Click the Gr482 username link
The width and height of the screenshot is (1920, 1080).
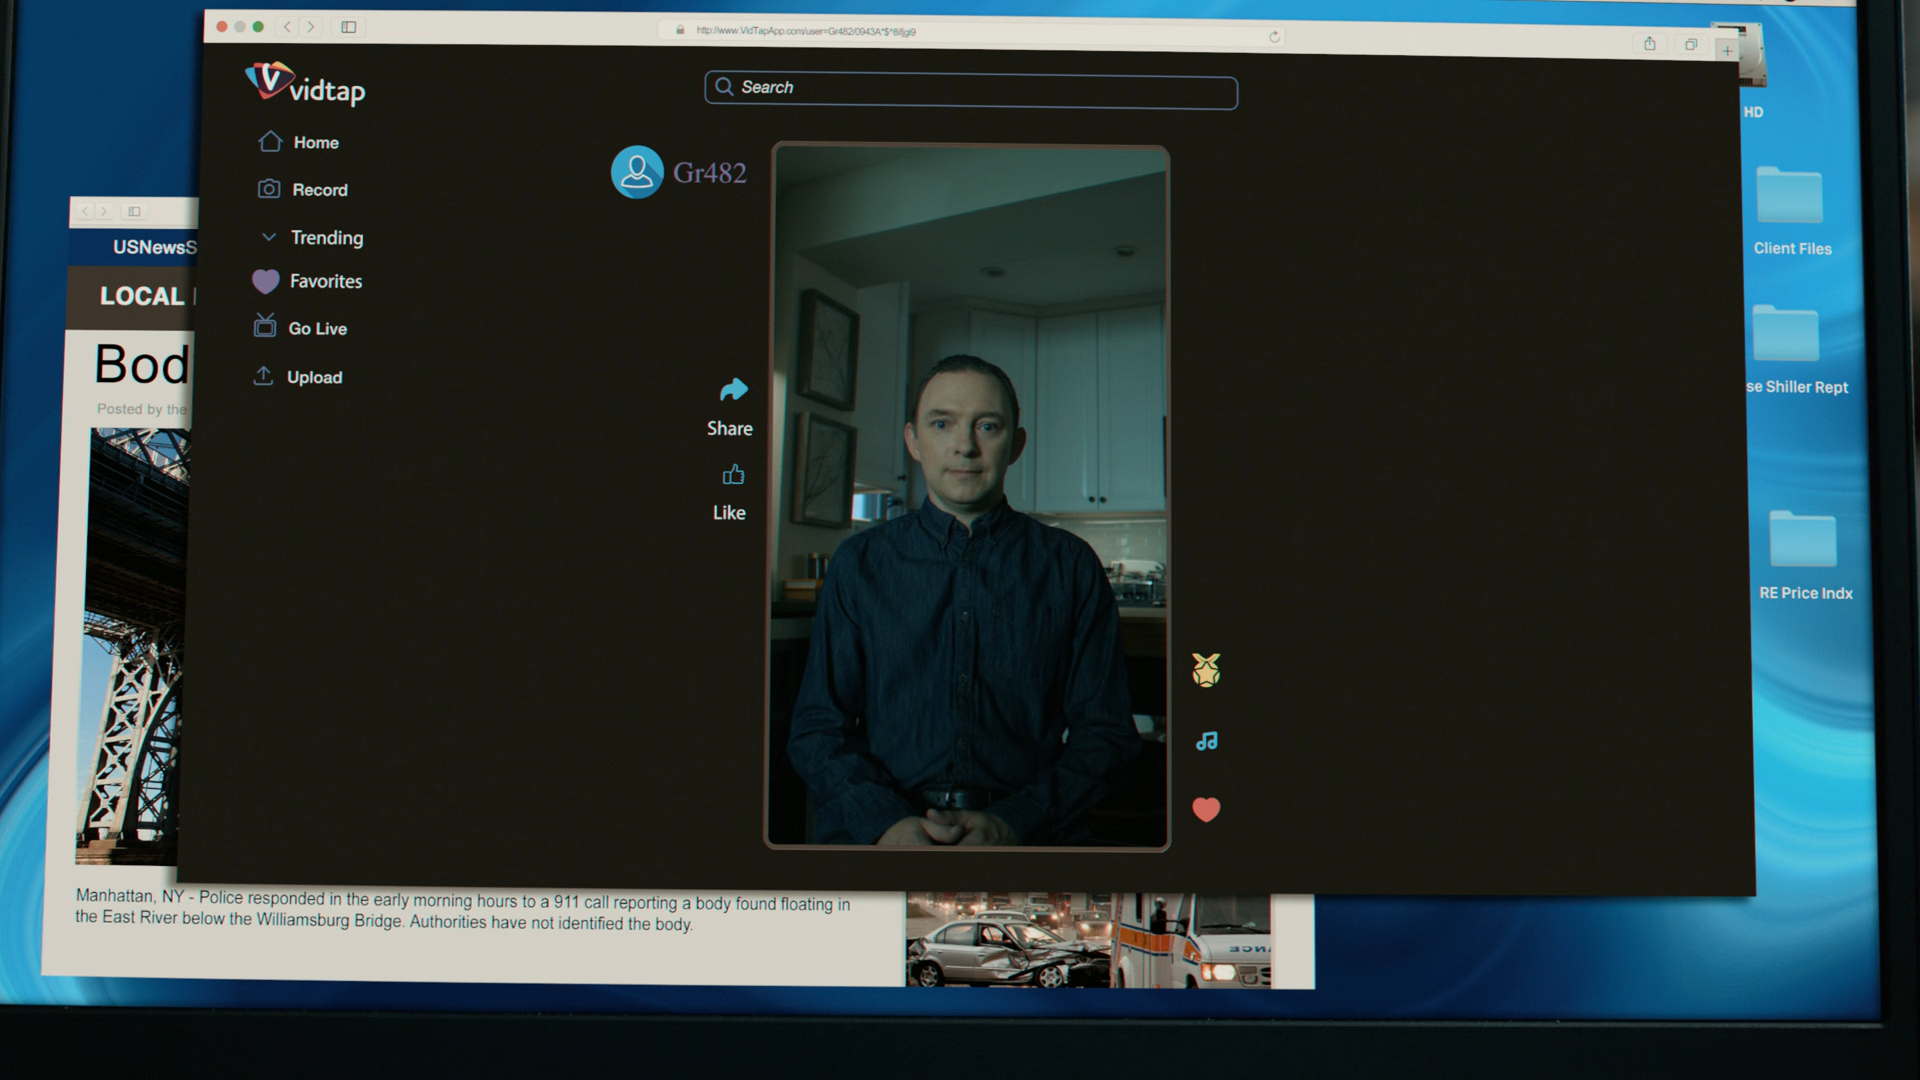pyautogui.click(x=710, y=173)
